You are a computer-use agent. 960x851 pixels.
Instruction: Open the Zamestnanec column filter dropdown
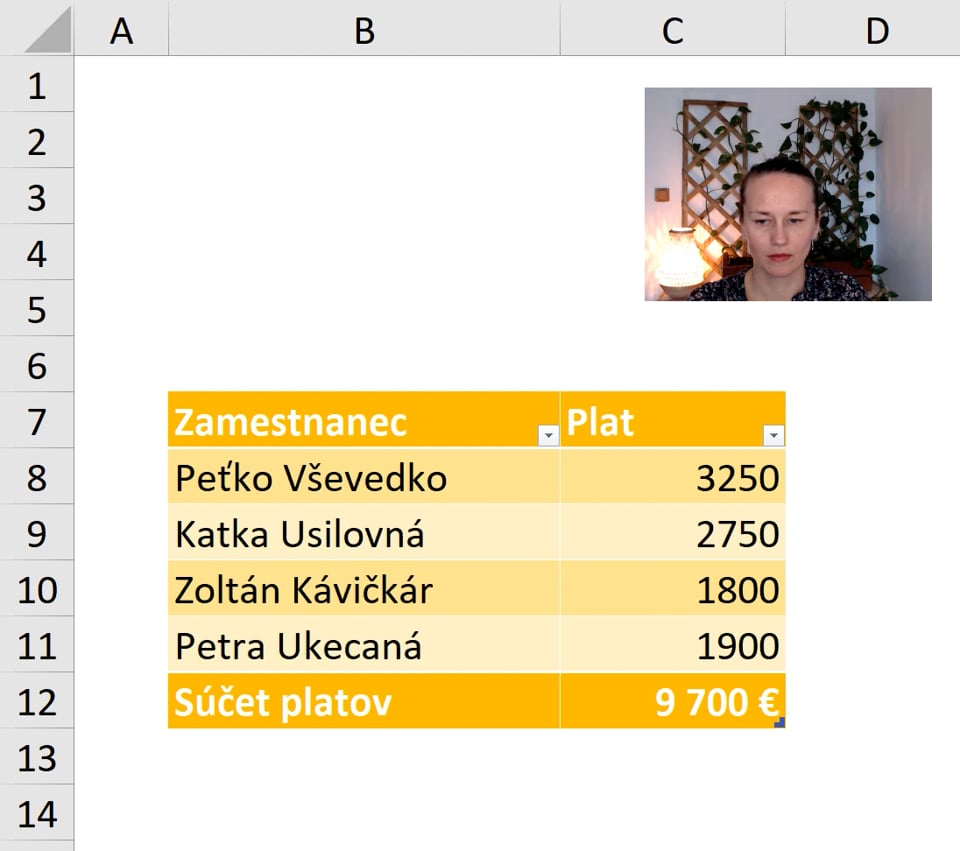click(549, 435)
